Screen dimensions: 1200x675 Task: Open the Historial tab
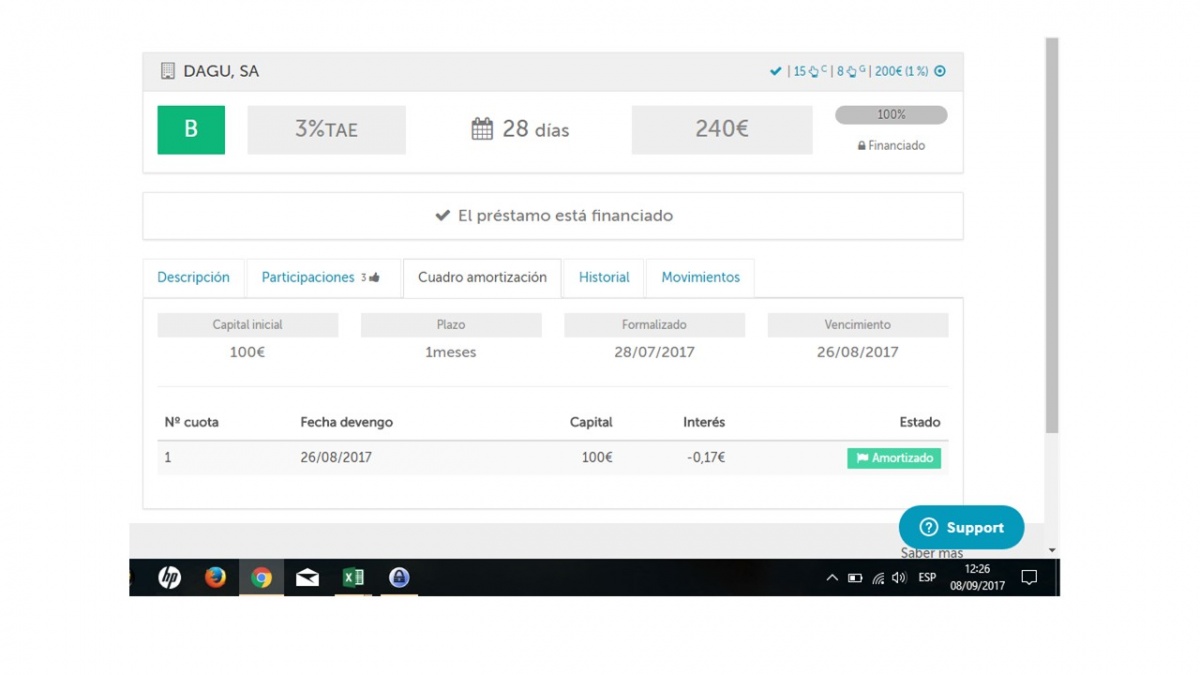[604, 278]
